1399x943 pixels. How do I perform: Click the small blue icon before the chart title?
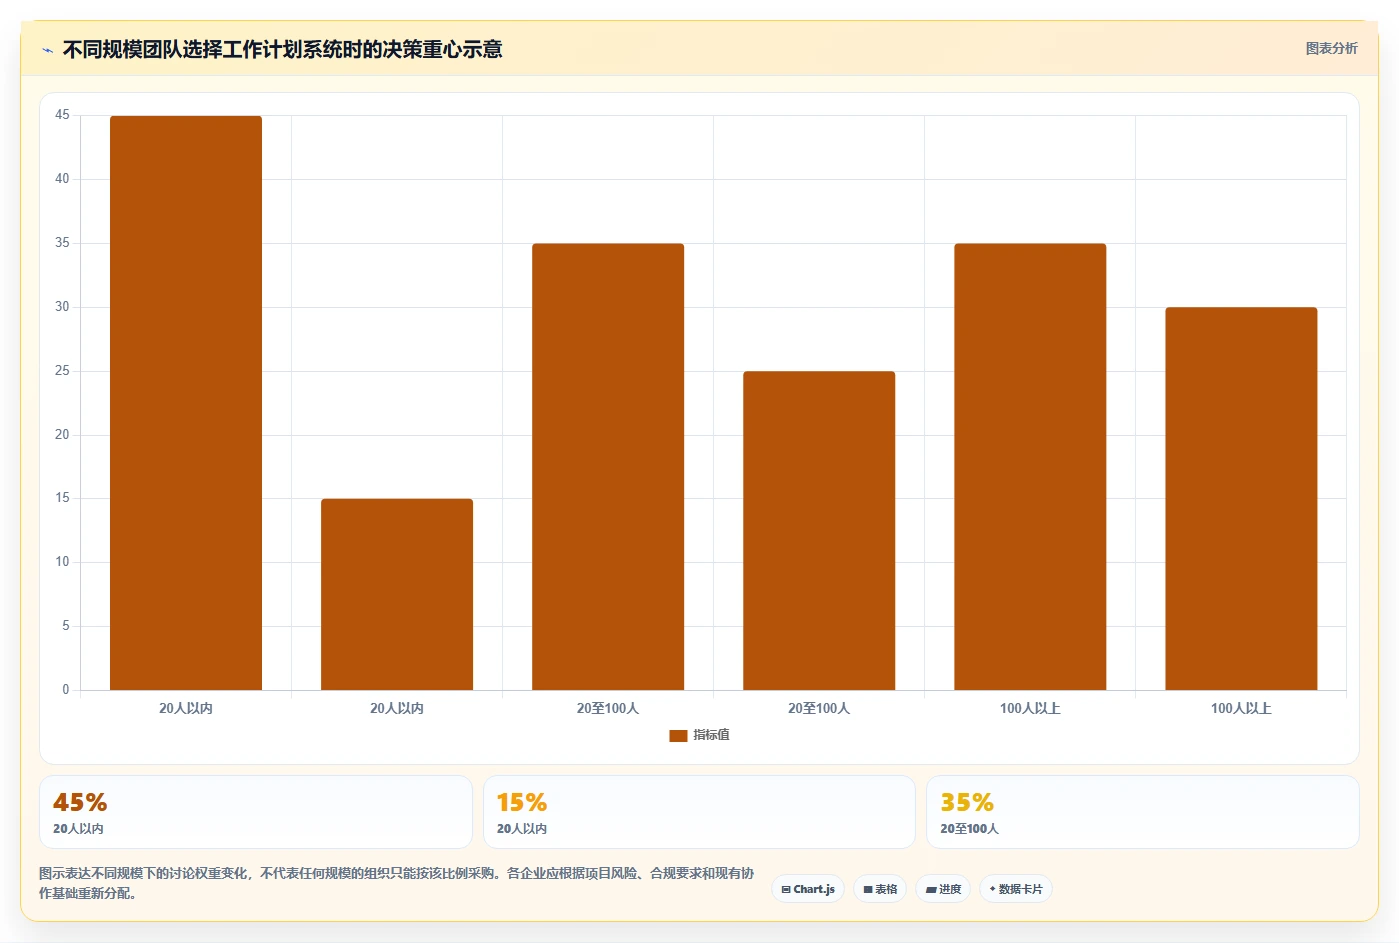(47, 50)
